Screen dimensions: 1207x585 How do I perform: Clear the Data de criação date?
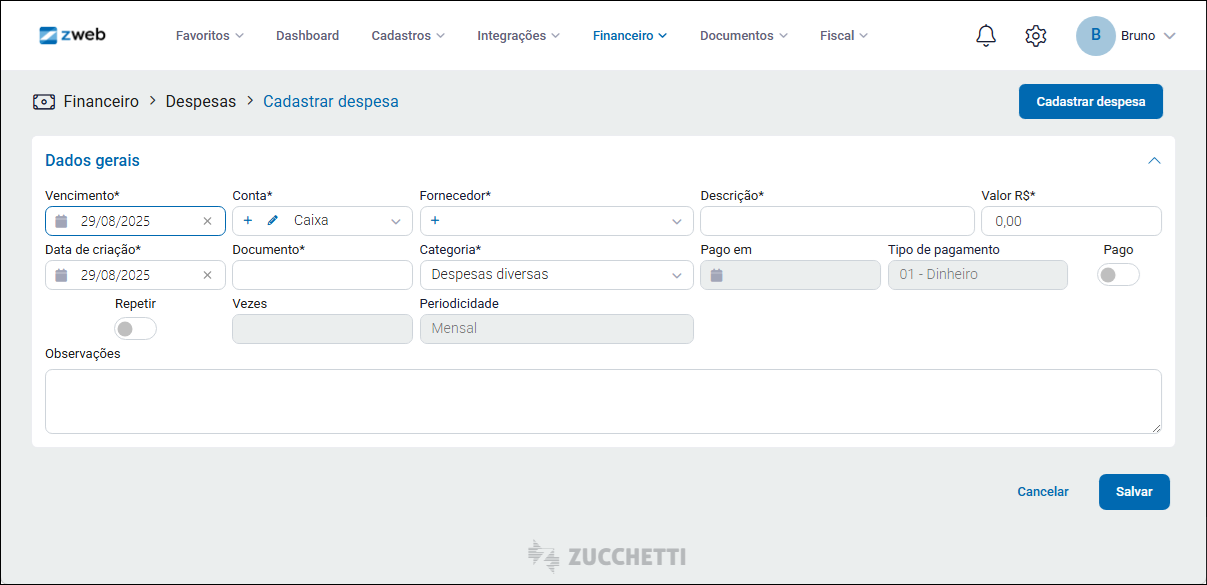(x=207, y=275)
